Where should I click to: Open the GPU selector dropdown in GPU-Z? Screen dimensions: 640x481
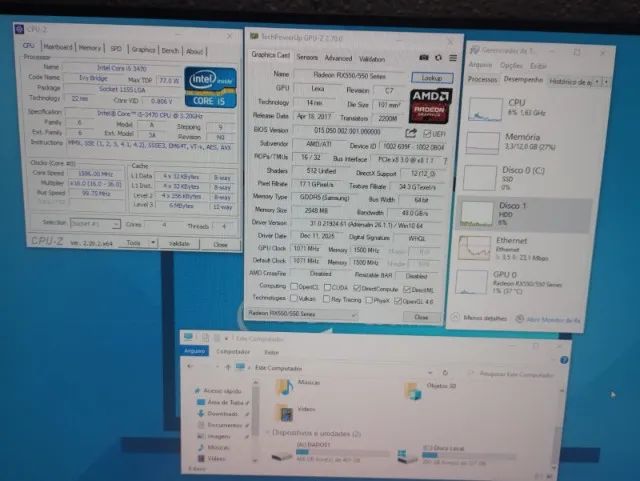302,314
